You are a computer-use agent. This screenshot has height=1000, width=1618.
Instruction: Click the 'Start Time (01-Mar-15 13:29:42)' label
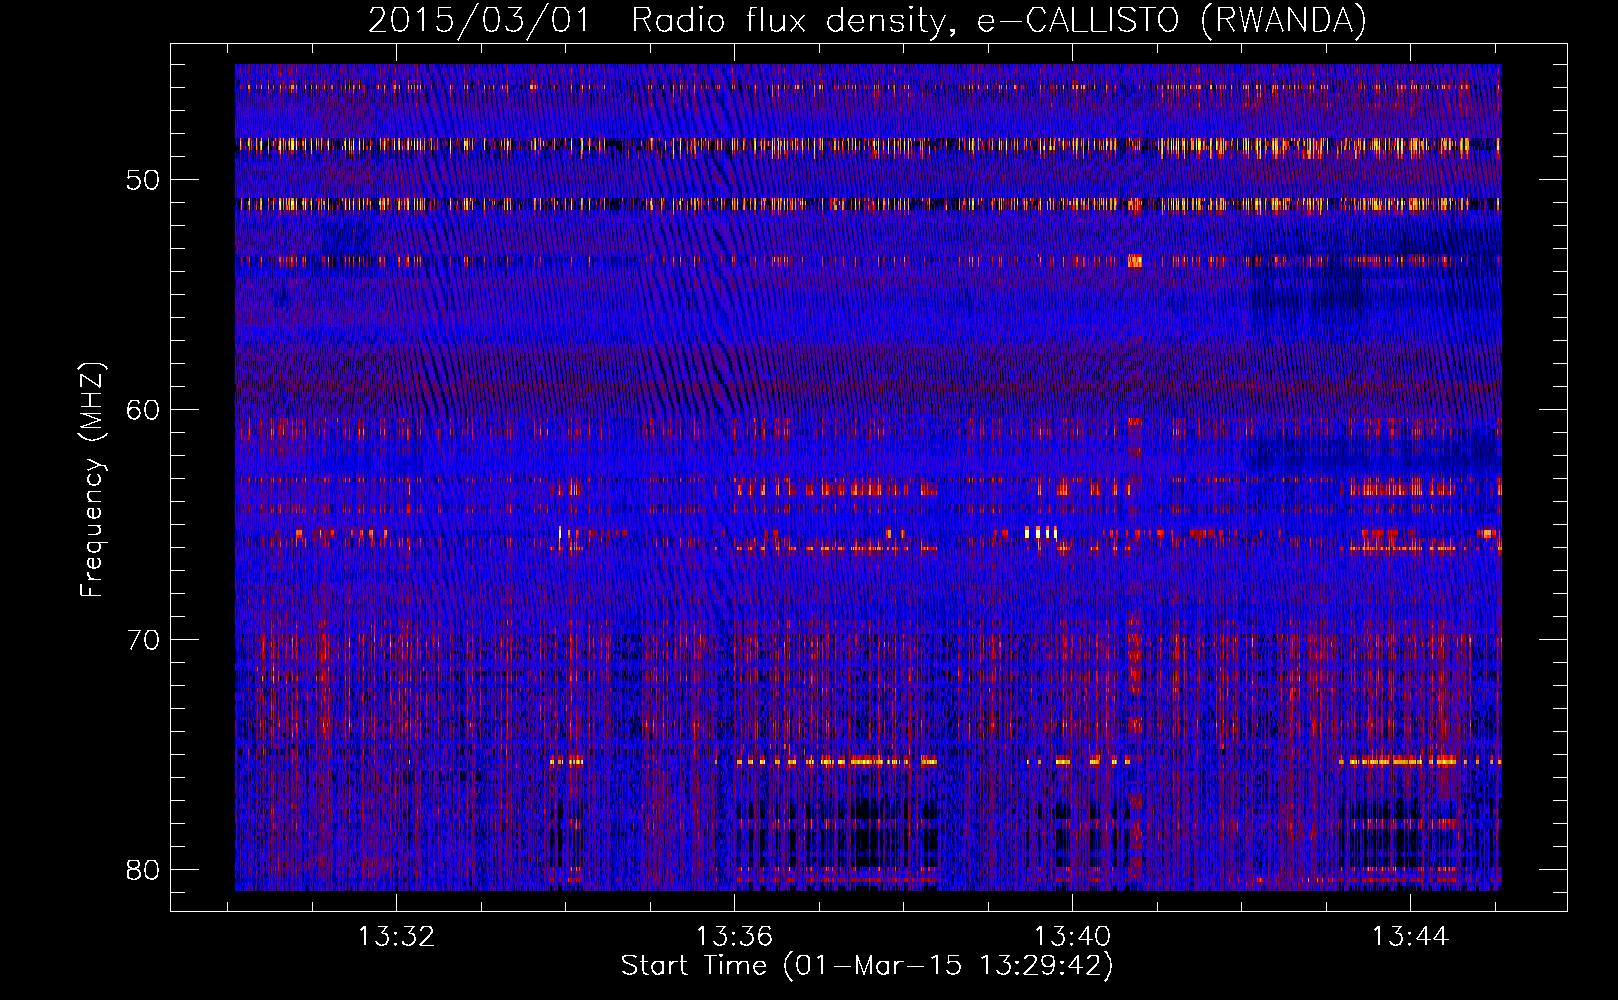pyautogui.click(x=867, y=966)
